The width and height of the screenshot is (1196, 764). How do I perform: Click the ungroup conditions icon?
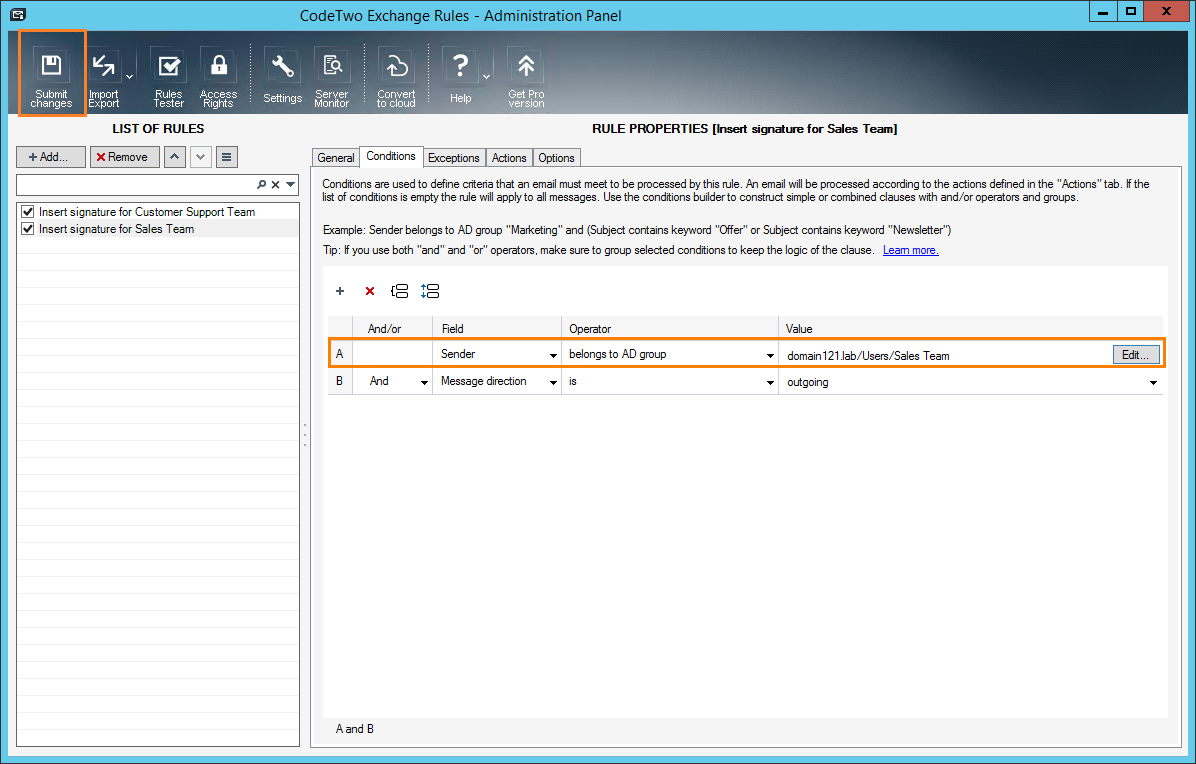click(430, 291)
